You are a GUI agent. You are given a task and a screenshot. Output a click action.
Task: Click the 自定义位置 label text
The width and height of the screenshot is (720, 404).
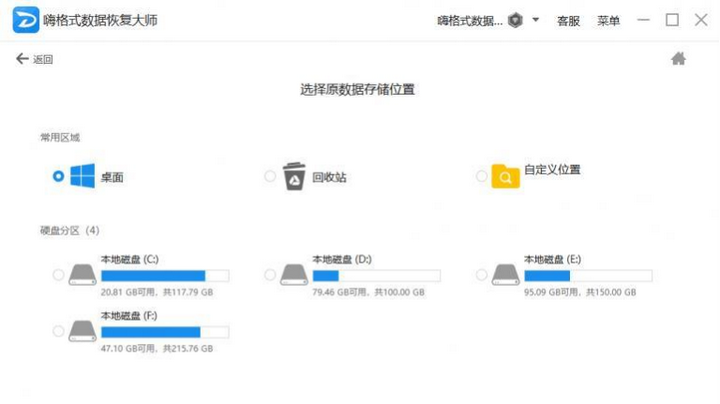[552, 170]
